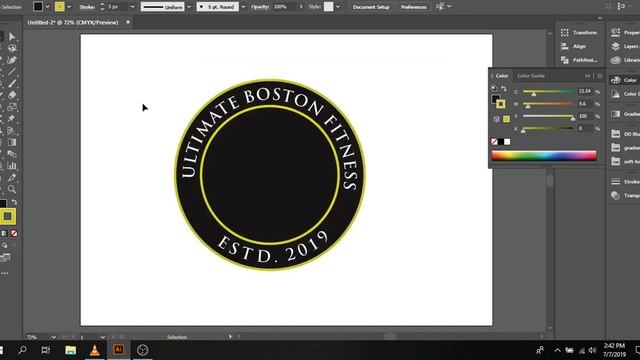Image resolution: width=640 pixels, height=360 pixels.
Task: Activate the black fill box in toolbar
Action: pos(2,203)
